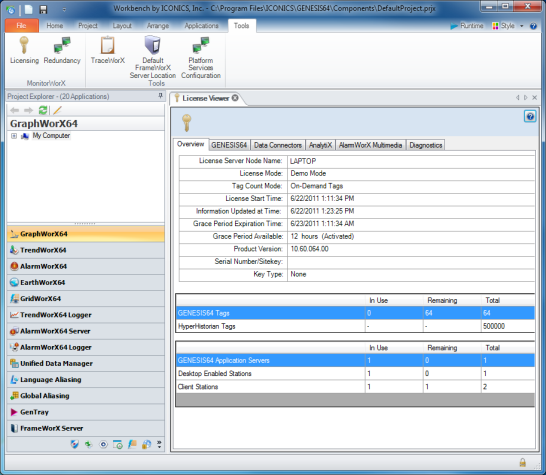Click the Runtime button
The width and height of the screenshot is (546, 475).
(x=467, y=26)
